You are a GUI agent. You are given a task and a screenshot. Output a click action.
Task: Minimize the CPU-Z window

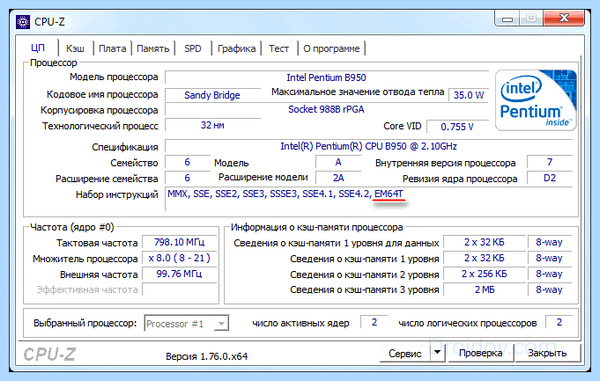point(507,18)
